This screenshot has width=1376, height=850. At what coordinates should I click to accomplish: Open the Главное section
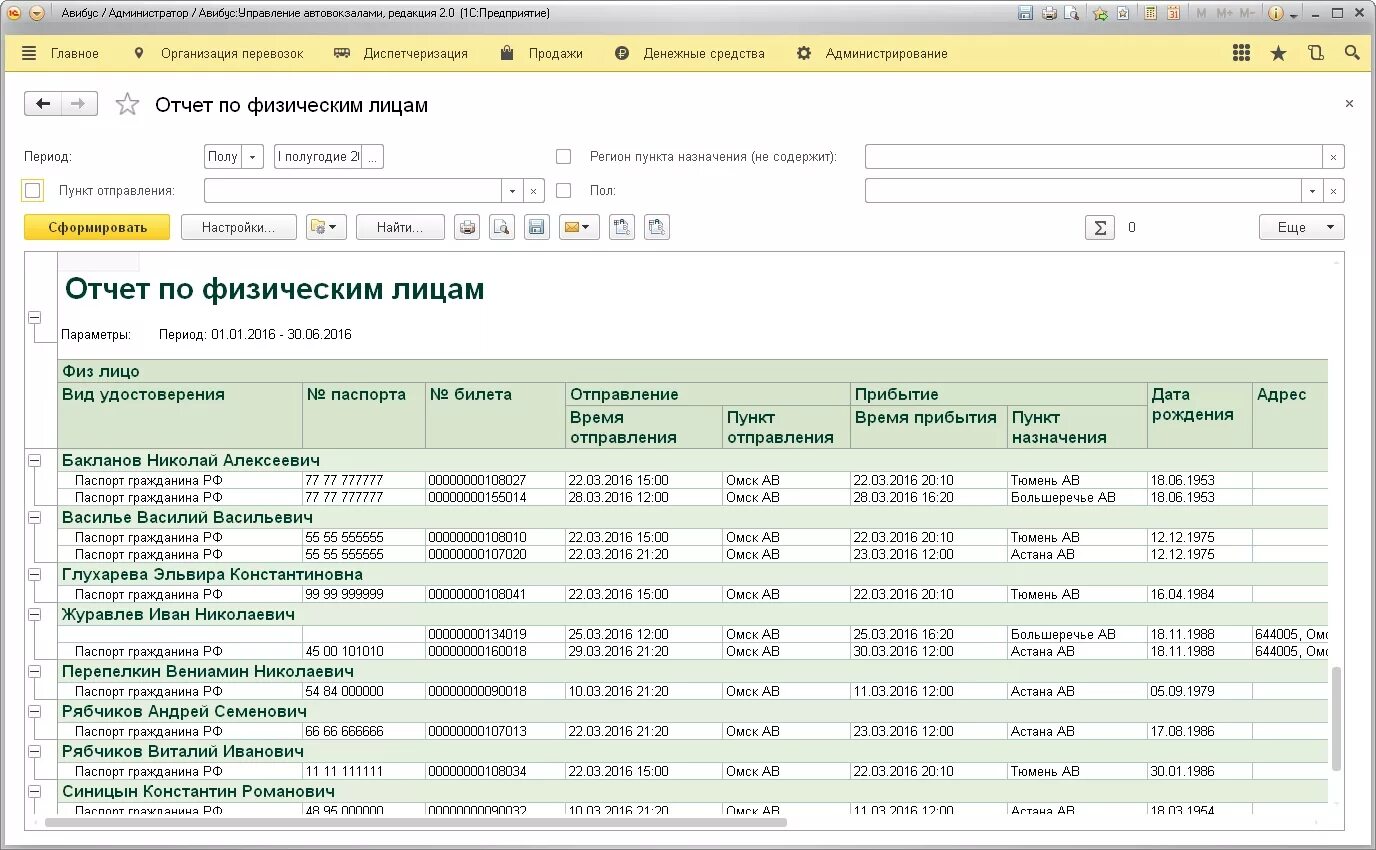75,53
